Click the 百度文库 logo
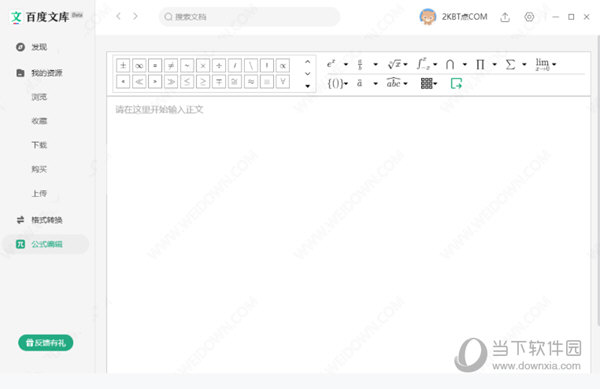The width and height of the screenshot is (600, 389). (47, 17)
